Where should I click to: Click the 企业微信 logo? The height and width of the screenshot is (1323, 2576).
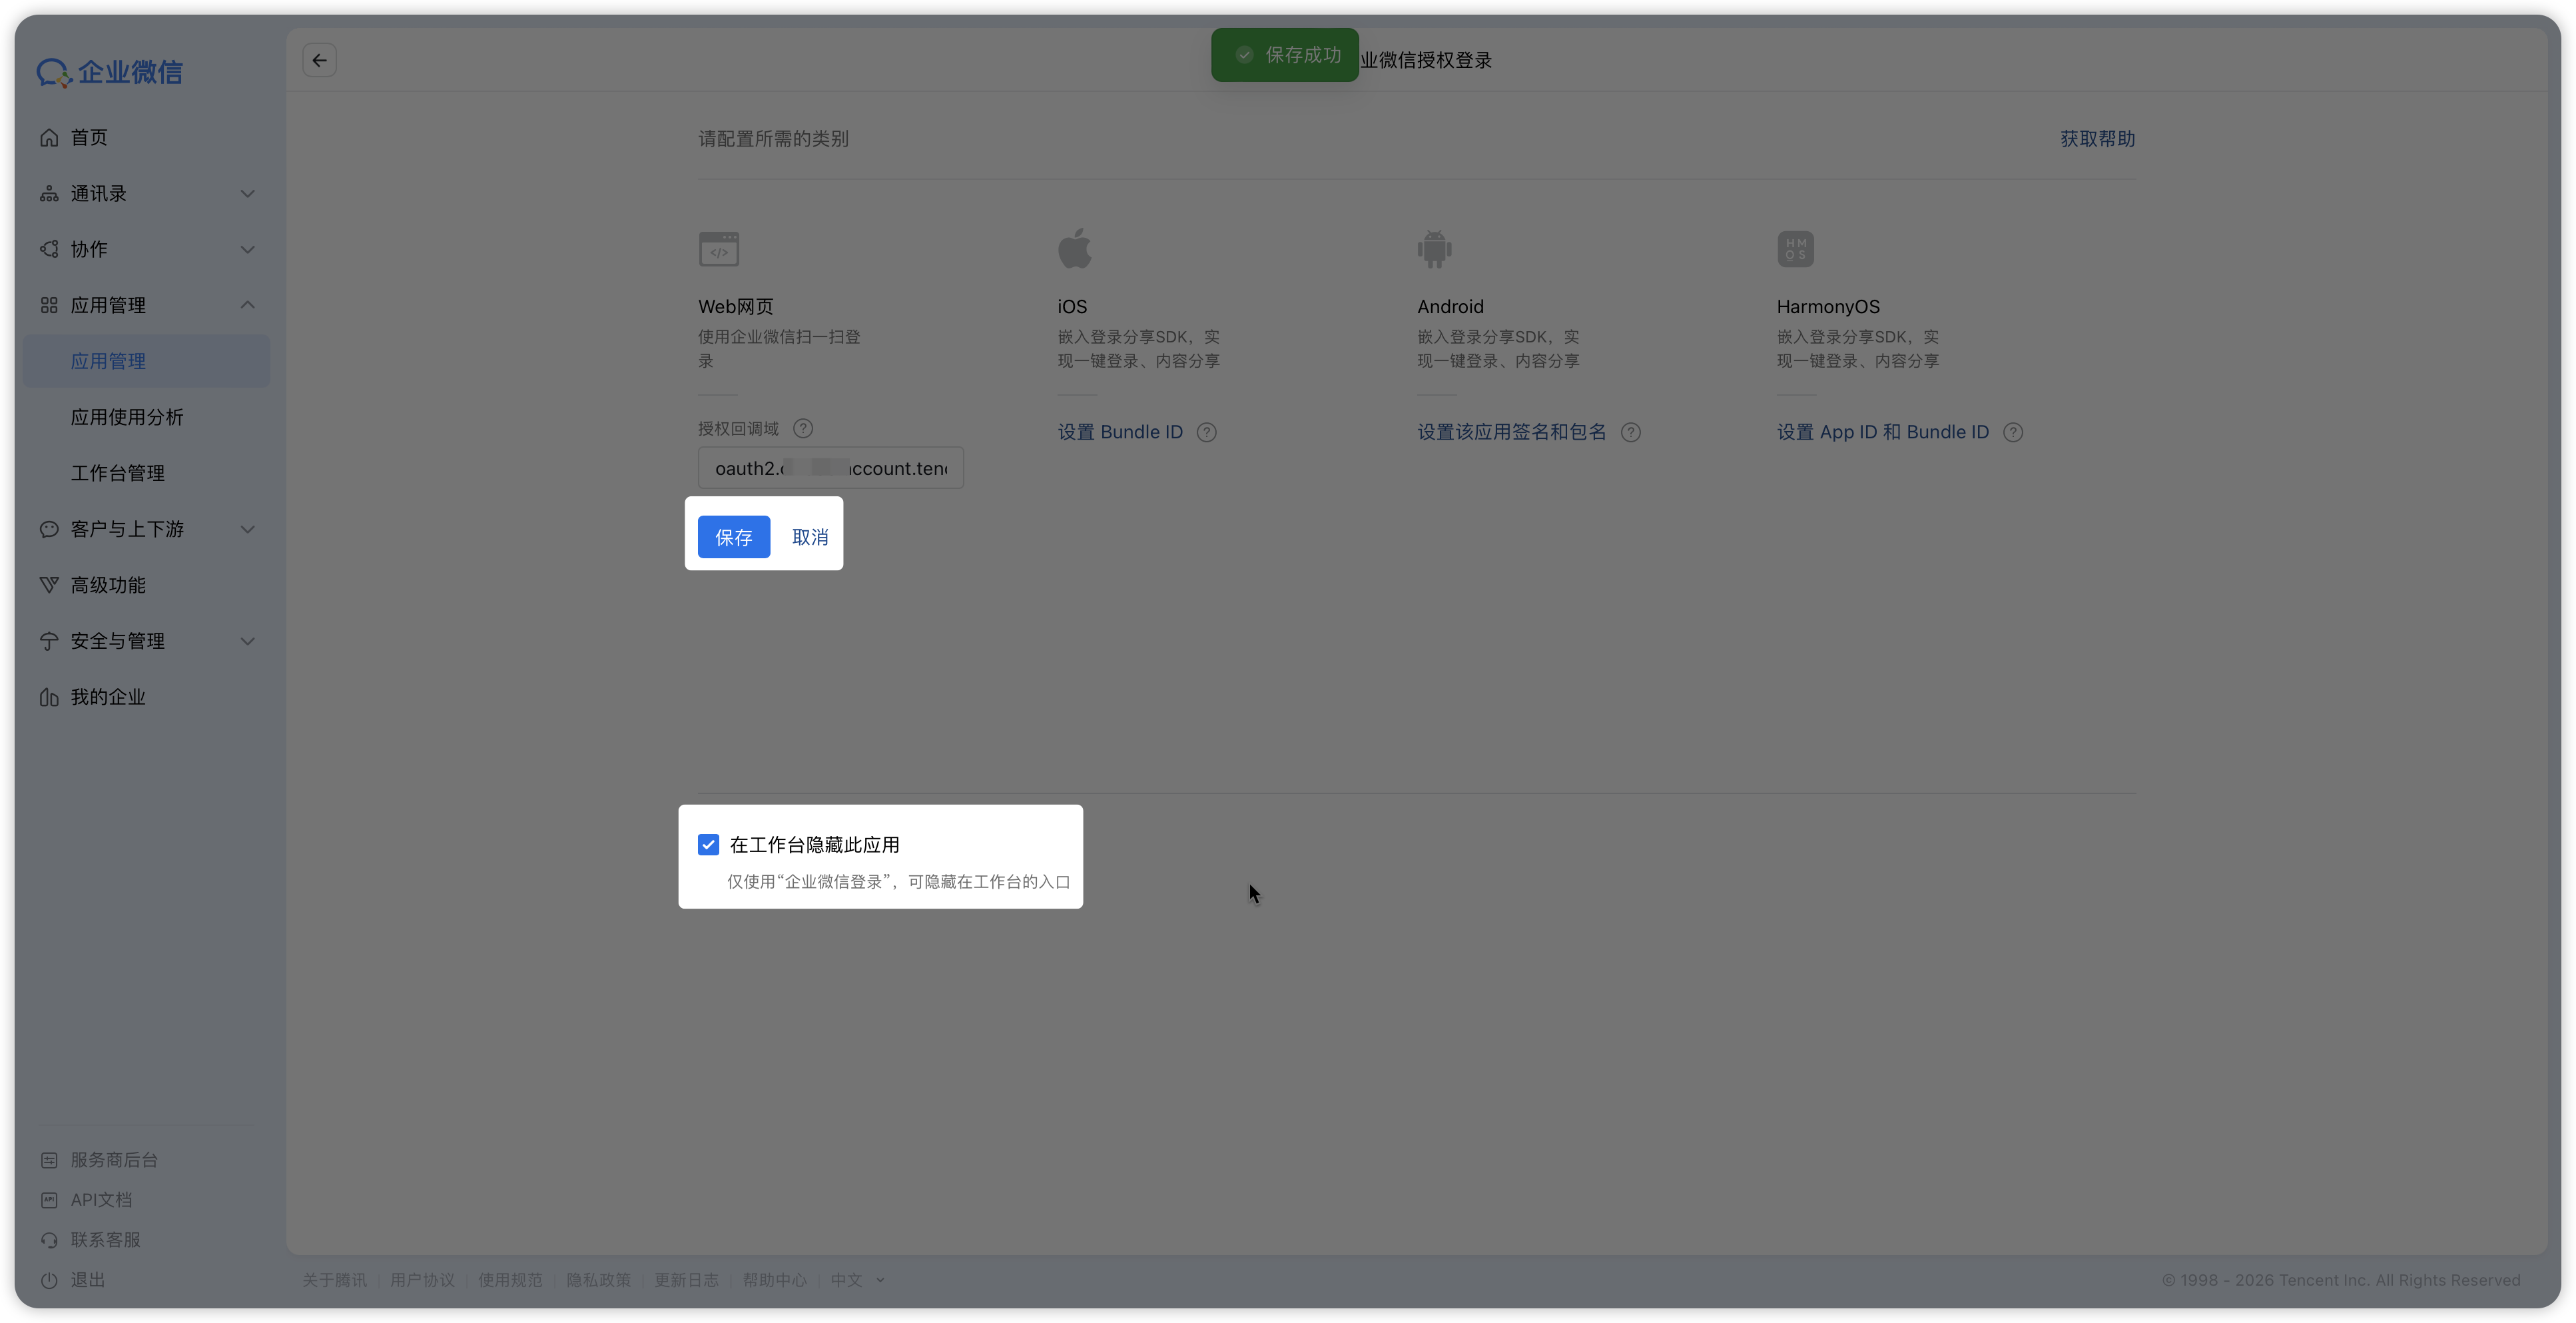[x=110, y=72]
